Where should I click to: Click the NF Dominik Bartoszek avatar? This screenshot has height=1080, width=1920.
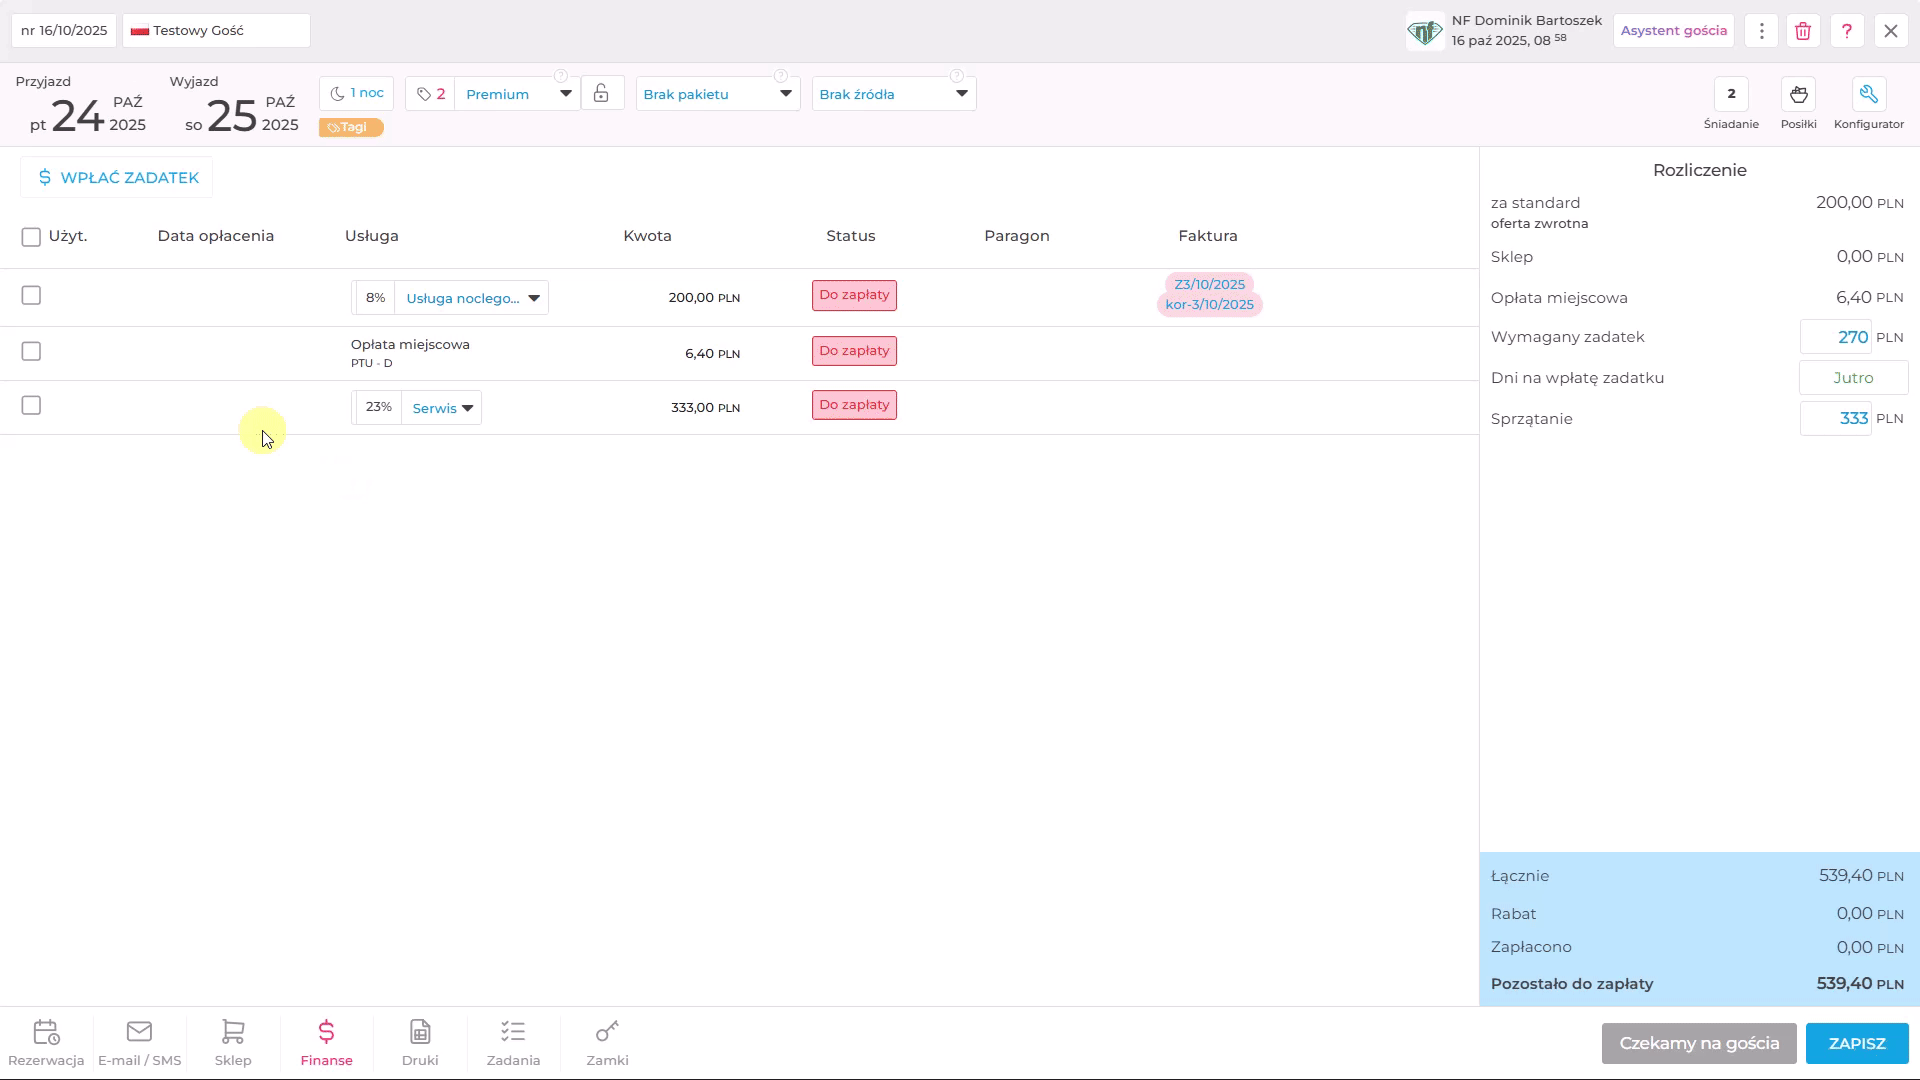coord(1425,31)
